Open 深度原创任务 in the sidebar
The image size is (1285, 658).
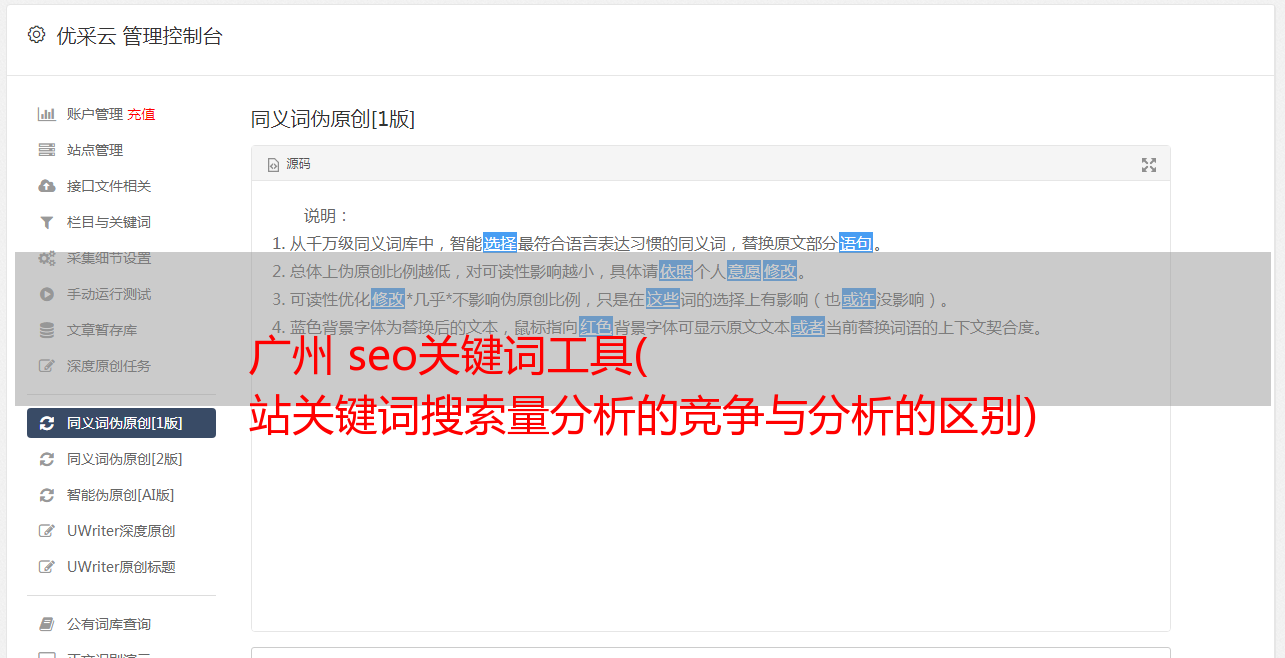[121, 366]
